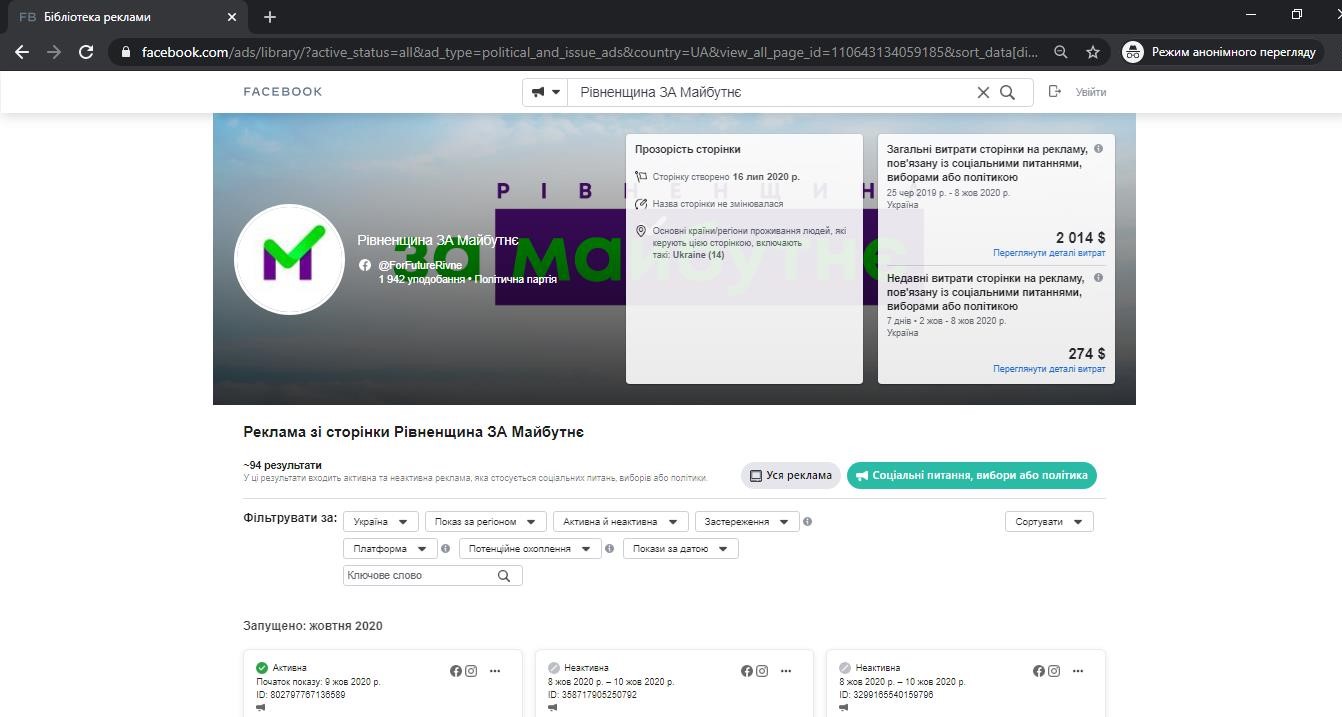Close the Бібліотека реклами tab
This screenshot has height=717, width=1342.
[x=232, y=17]
